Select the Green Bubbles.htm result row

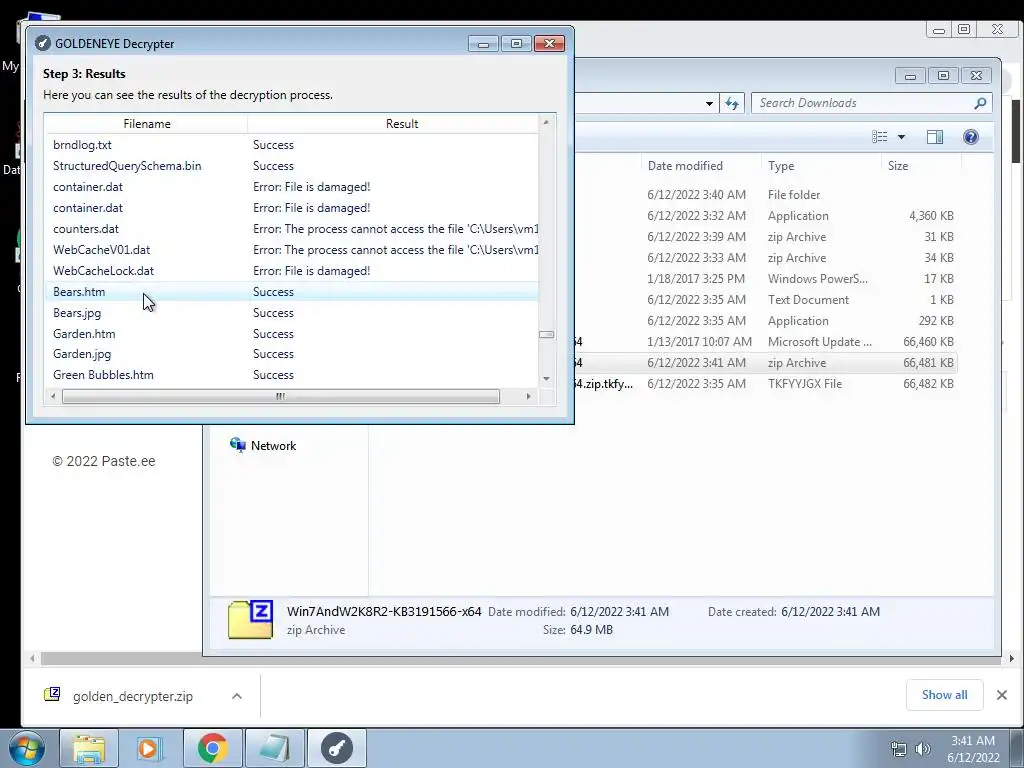click(x=292, y=375)
